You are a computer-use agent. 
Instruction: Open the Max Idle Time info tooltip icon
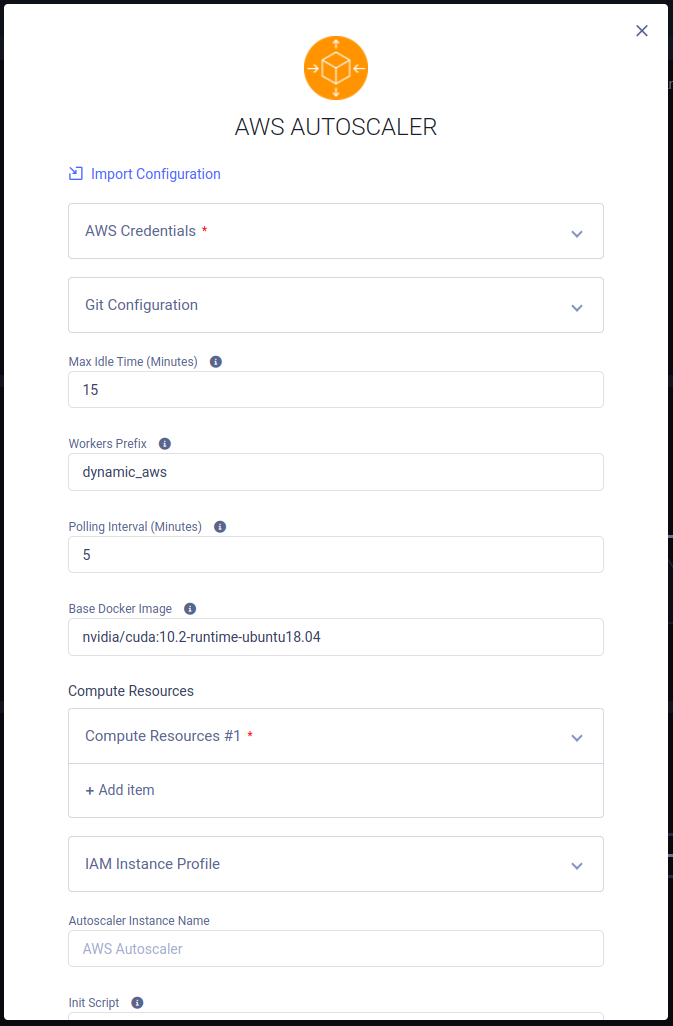215,361
